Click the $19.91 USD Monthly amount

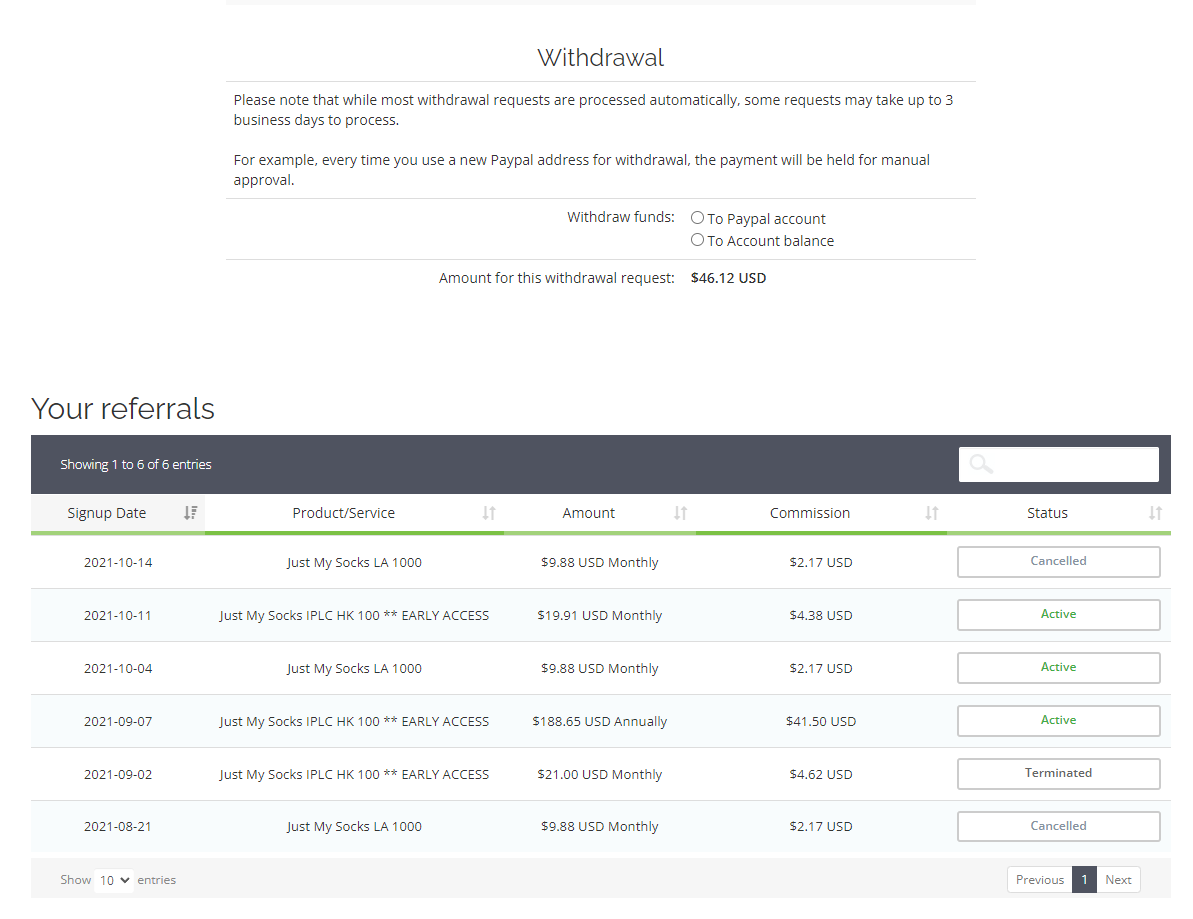pos(600,615)
